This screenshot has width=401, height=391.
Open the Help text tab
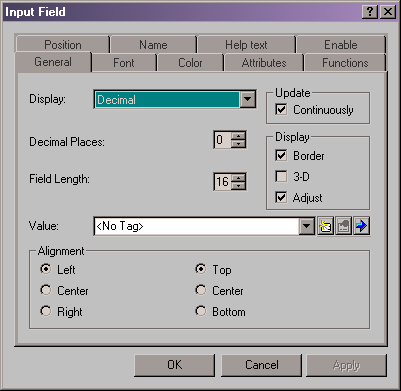246,45
